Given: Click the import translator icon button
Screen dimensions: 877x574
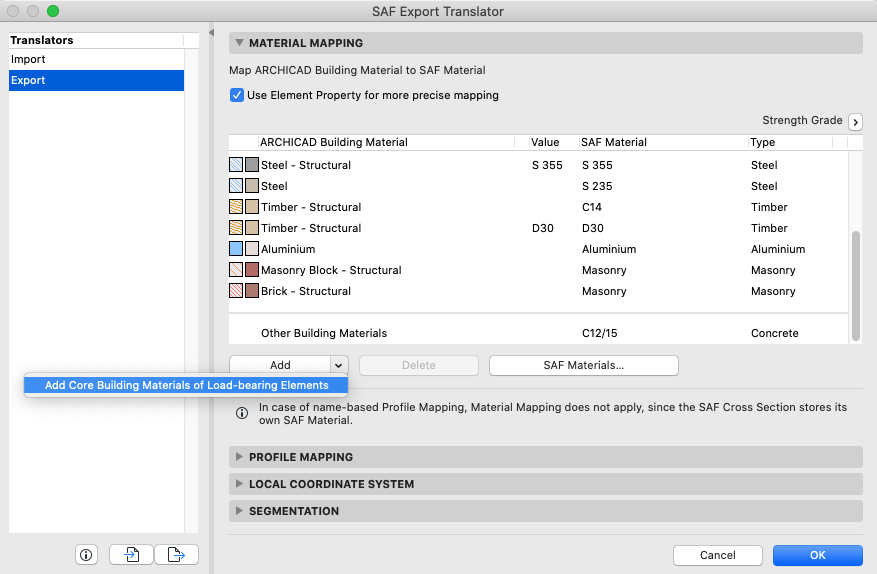Looking at the screenshot, I should (x=131, y=554).
